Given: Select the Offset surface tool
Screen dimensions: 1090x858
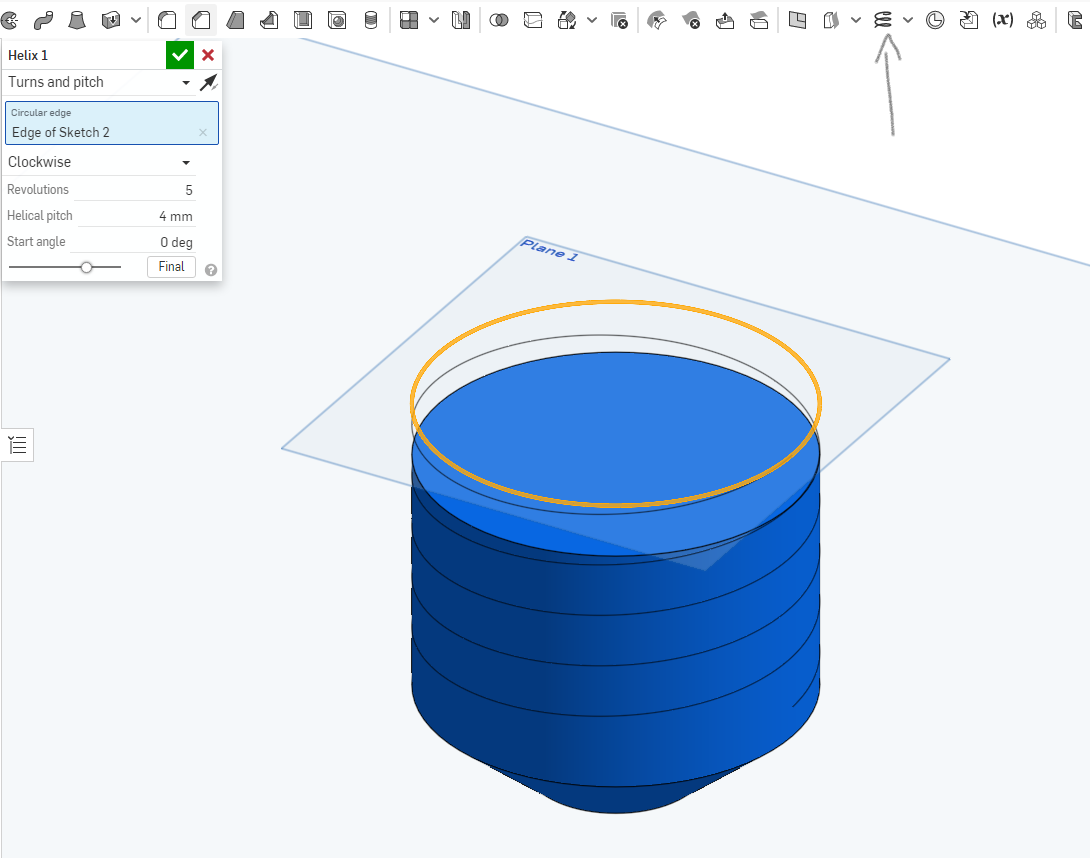Looking at the screenshot, I should pyautogui.click(x=831, y=20).
